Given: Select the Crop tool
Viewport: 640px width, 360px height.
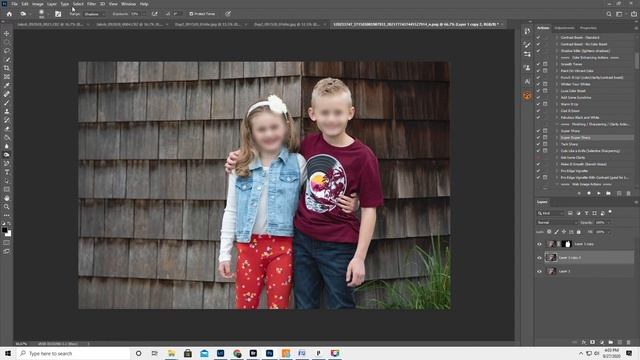Looking at the screenshot, I should (x=7, y=68).
